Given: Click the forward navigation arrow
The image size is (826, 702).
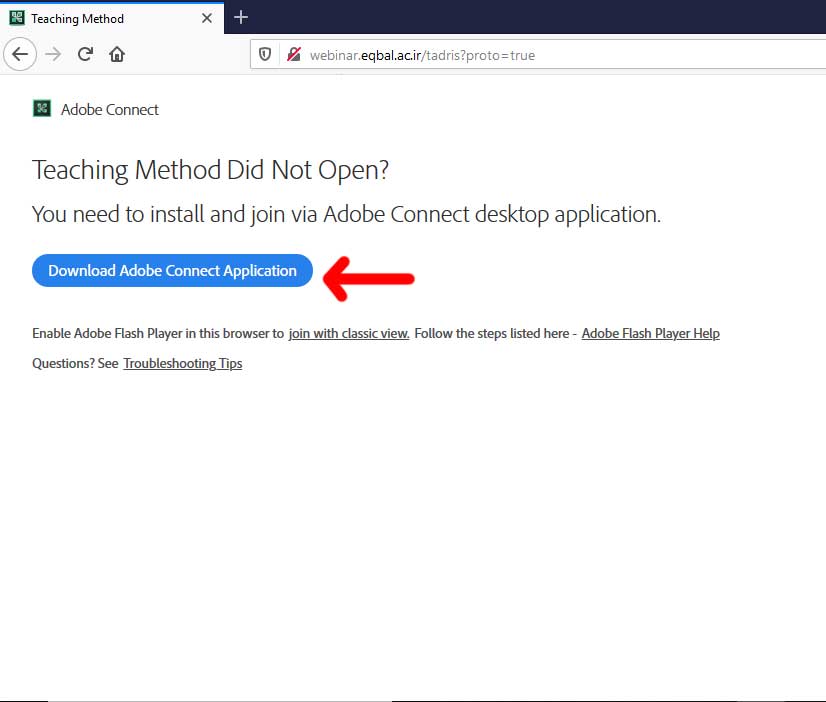Looking at the screenshot, I should pos(53,54).
